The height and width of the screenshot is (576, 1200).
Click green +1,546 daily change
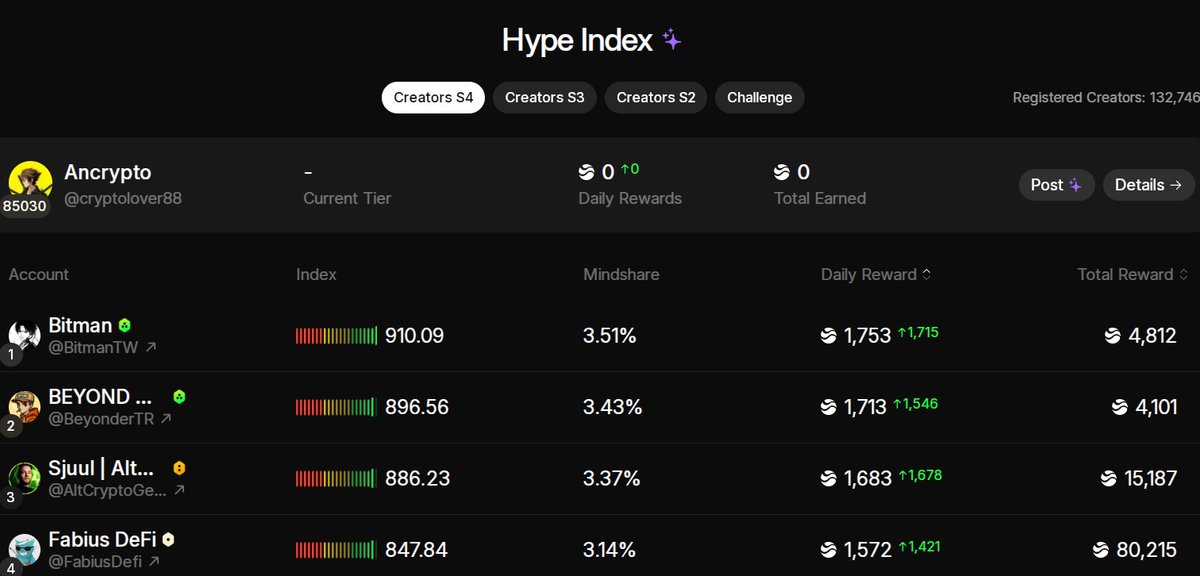coord(915,403)
